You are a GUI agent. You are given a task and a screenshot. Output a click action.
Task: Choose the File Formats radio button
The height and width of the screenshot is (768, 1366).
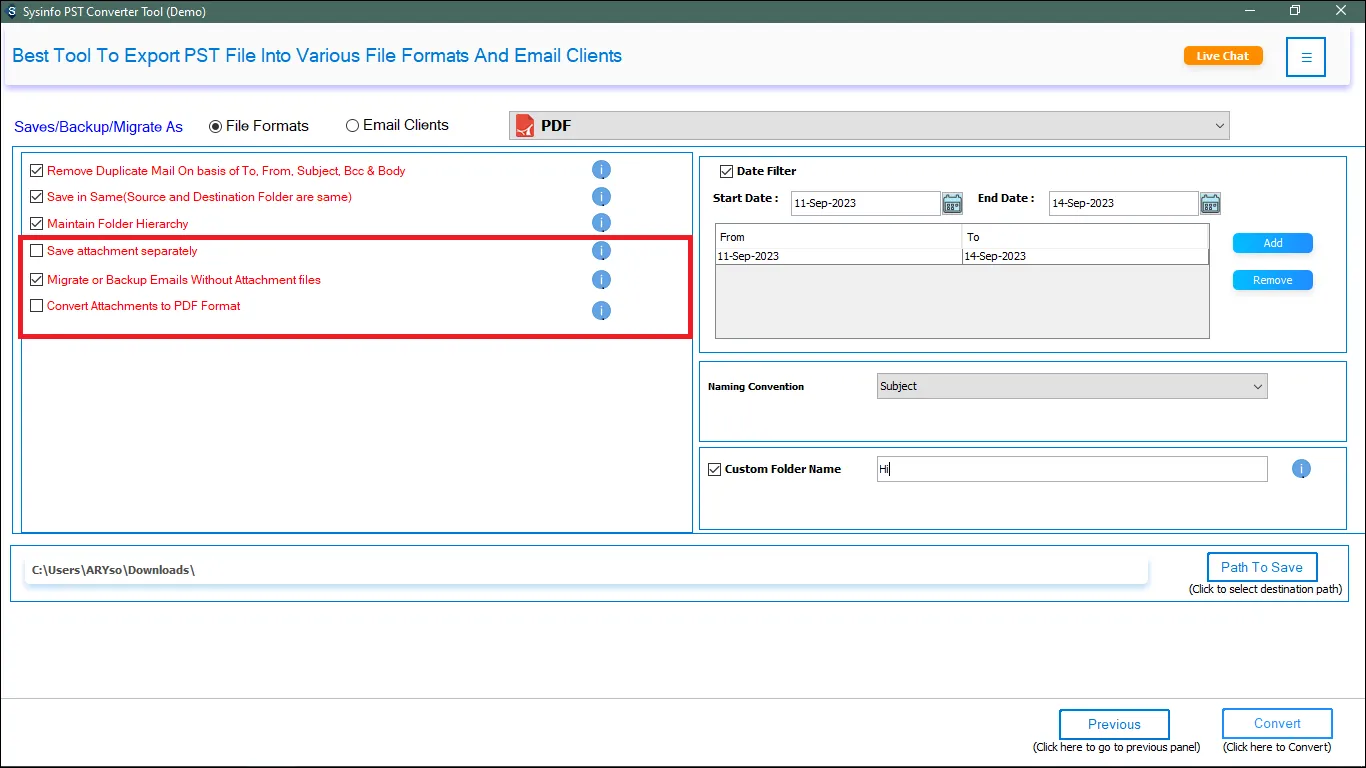tap(215, 127)
